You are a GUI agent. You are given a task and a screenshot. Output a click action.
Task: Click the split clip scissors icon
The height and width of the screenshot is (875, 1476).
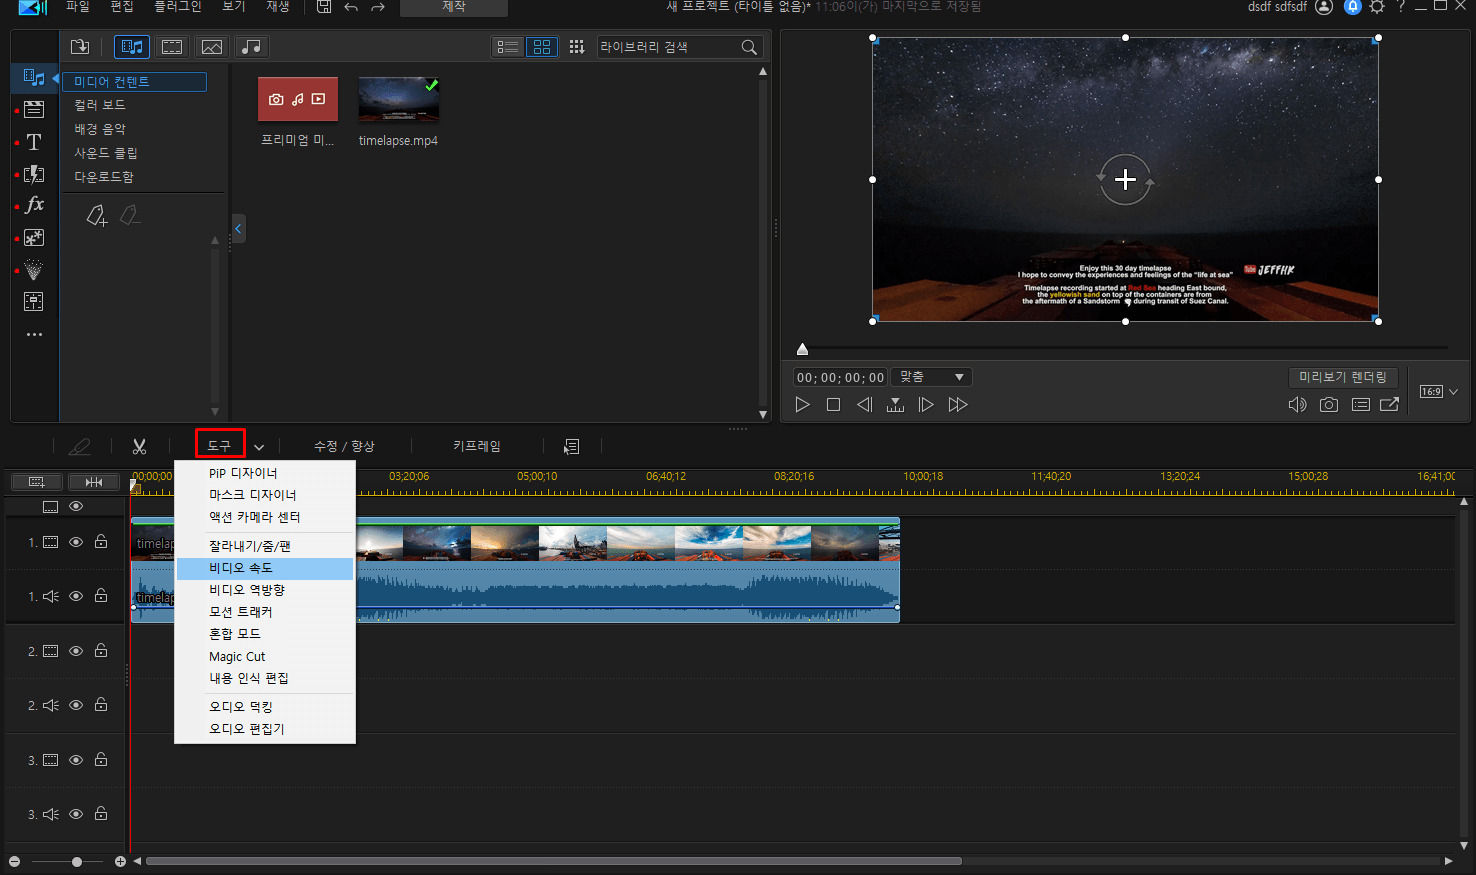point(139,446)
